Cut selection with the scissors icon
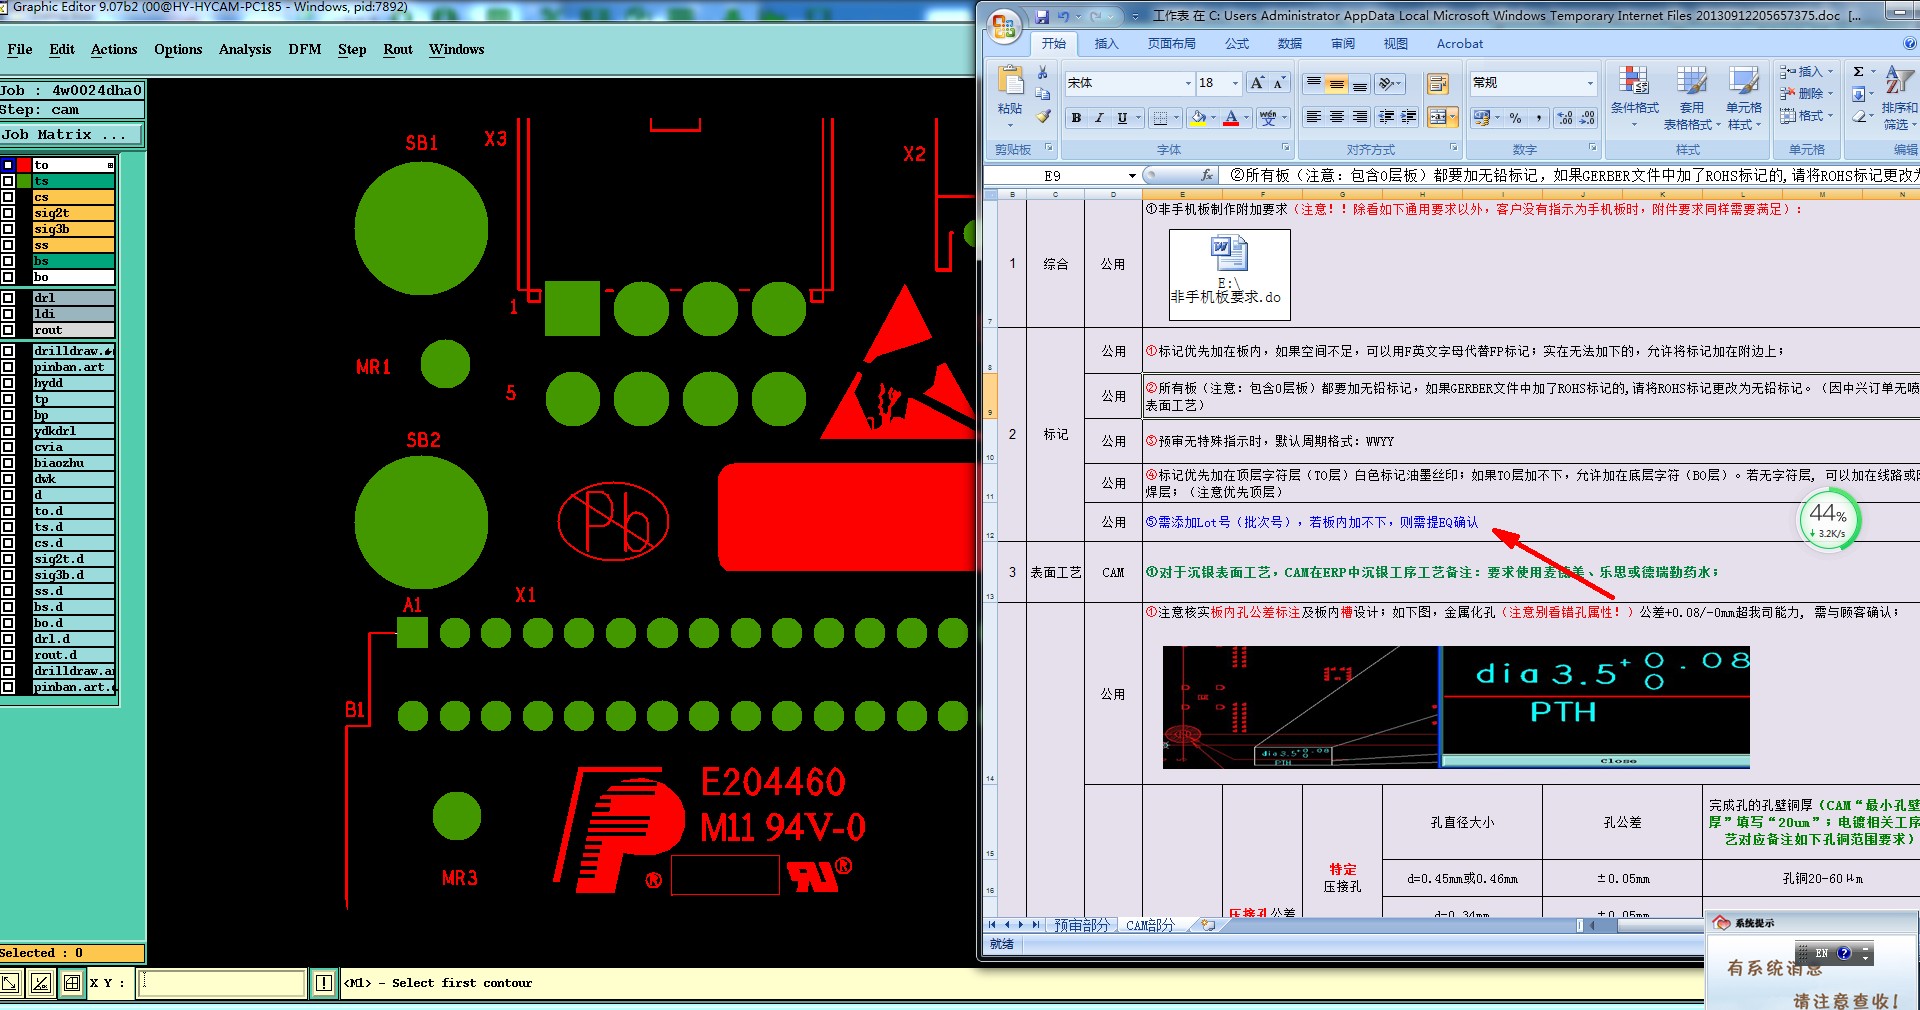Image resolution: width=1920 pixels, height=1010 pixels. [x=1042, y=72]
